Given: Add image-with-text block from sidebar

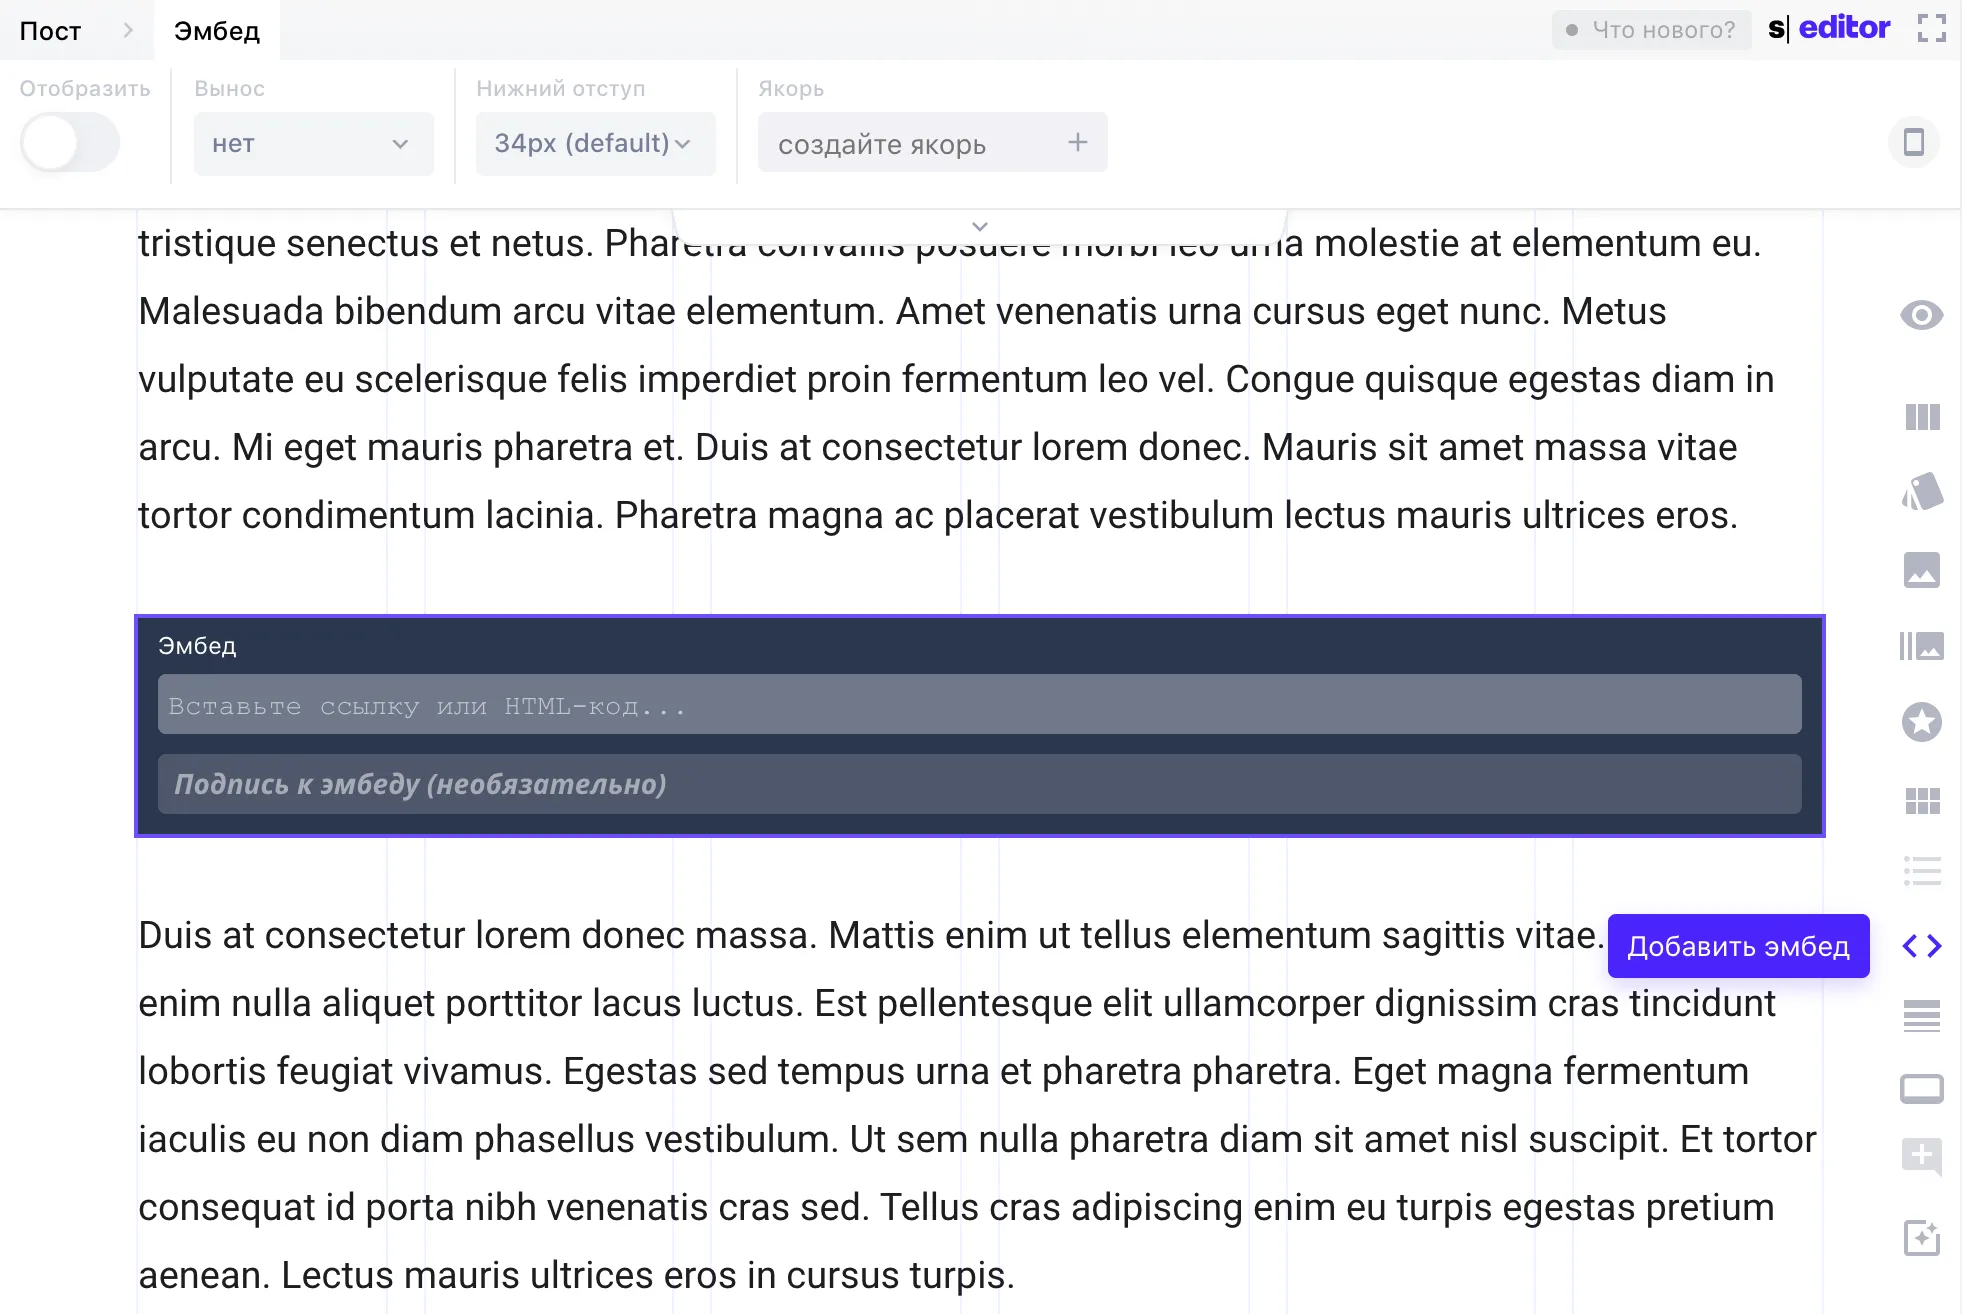Looking at the screenshot, I should tap(1922, 646).
